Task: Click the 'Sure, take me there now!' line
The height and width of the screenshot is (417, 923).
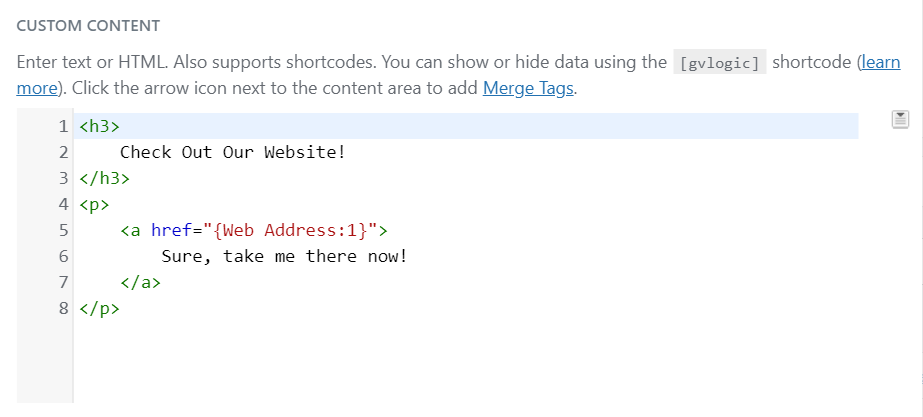Action: coord(285,257)
